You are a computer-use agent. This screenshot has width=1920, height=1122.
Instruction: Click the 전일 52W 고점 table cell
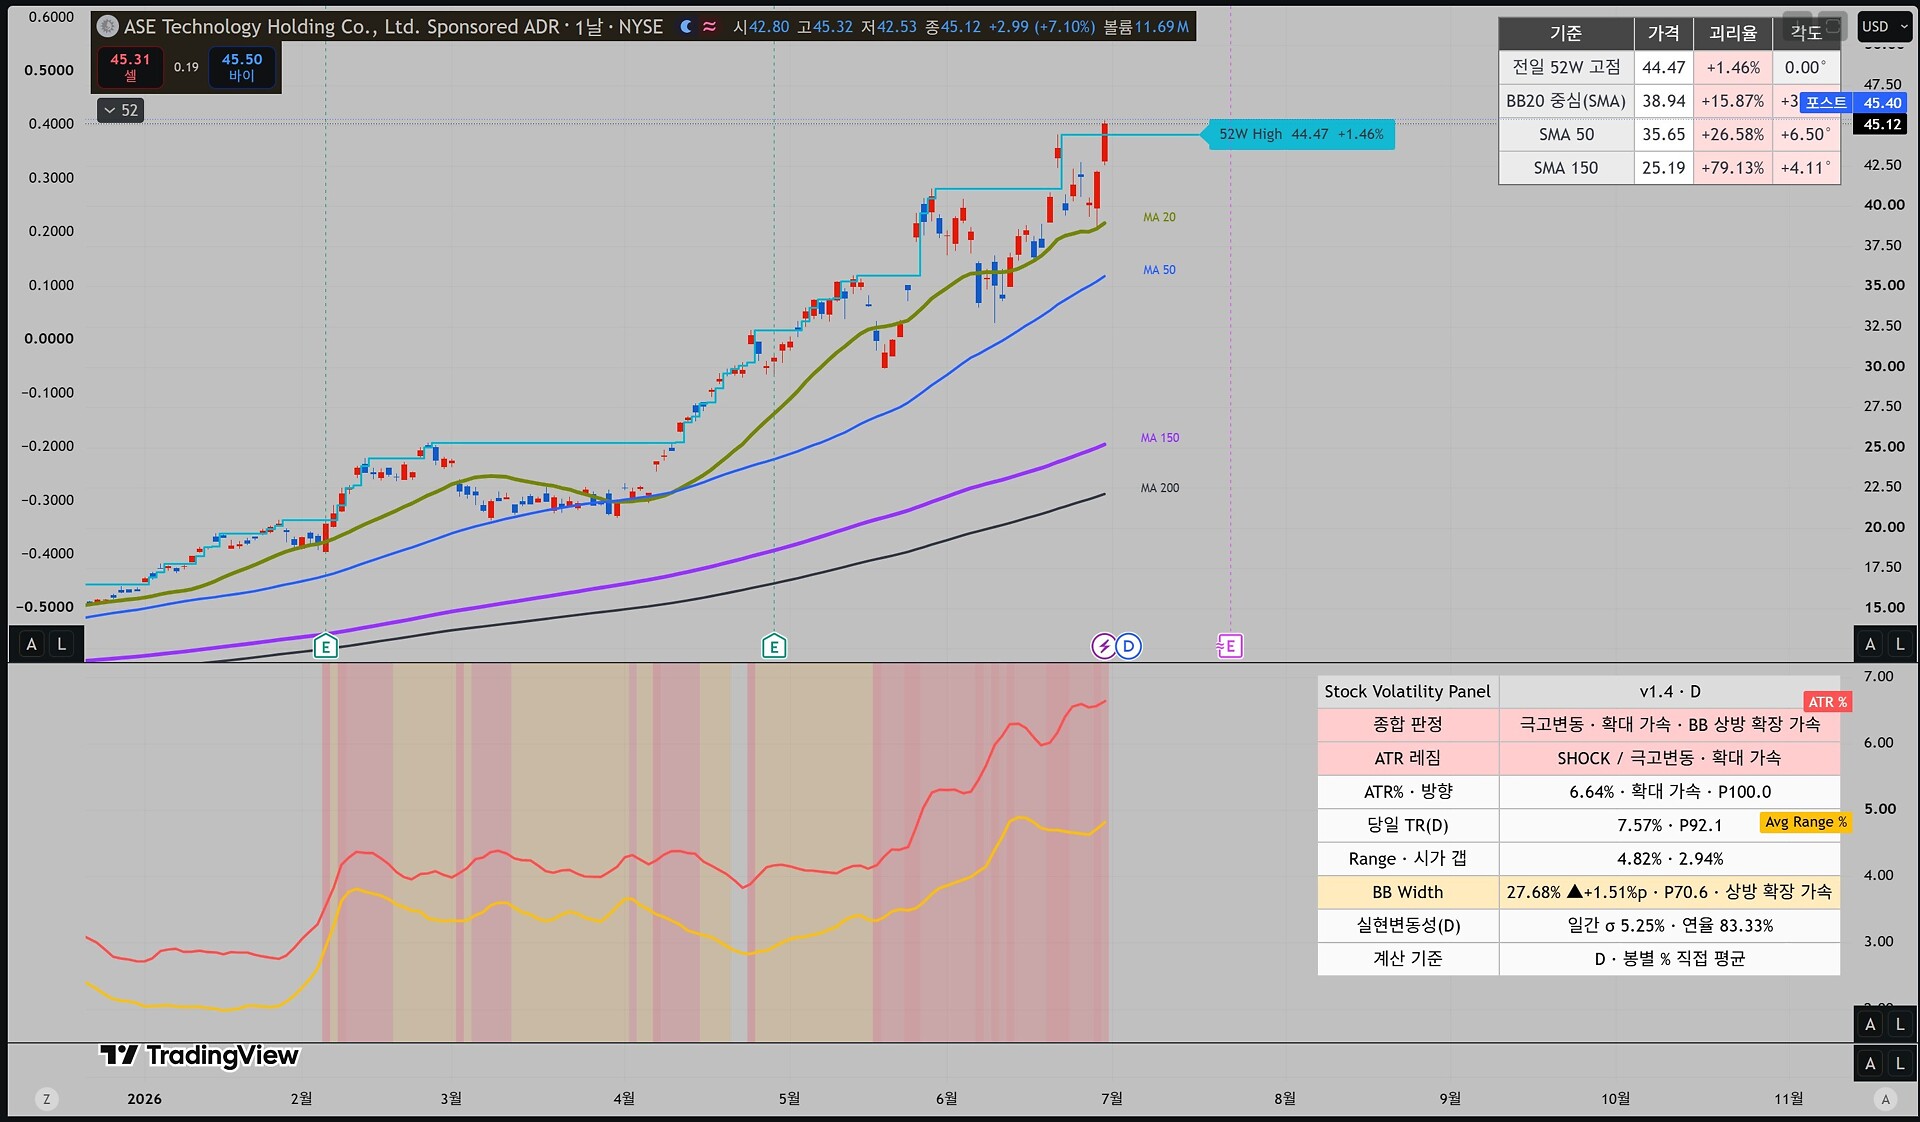tap(1566, 67)
